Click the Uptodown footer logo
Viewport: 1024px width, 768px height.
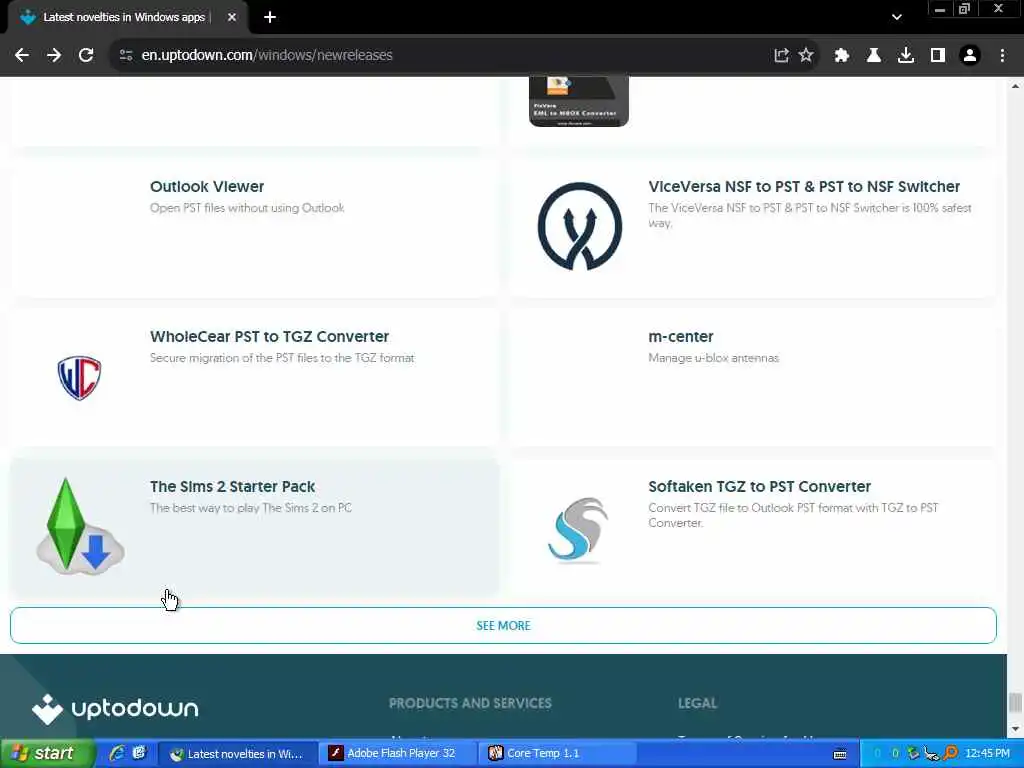pos(115,709)
